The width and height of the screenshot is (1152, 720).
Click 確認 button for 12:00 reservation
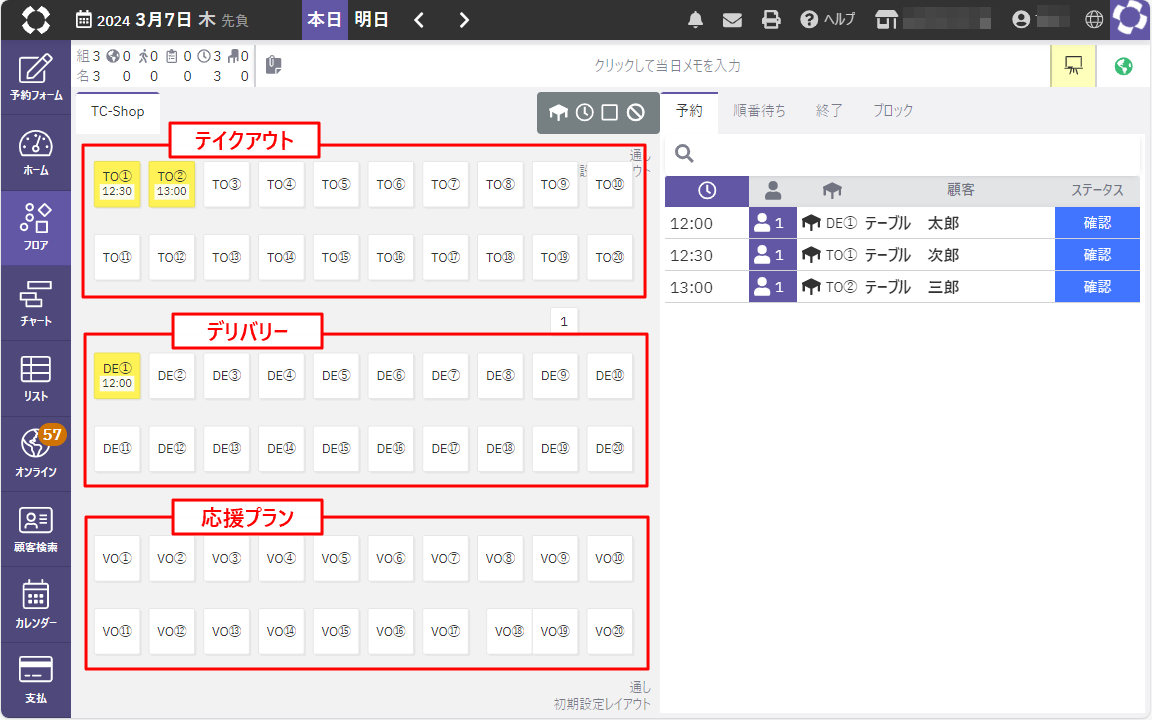[1097, 223]
